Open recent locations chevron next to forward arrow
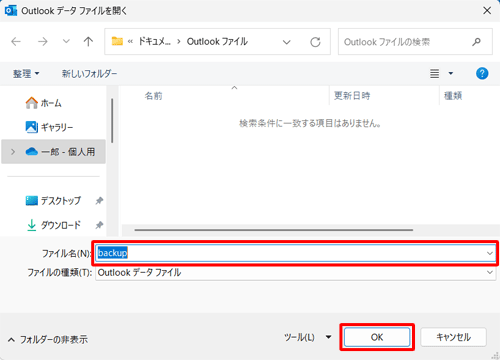This screenshot has width=500, height=360. point(66,41)
